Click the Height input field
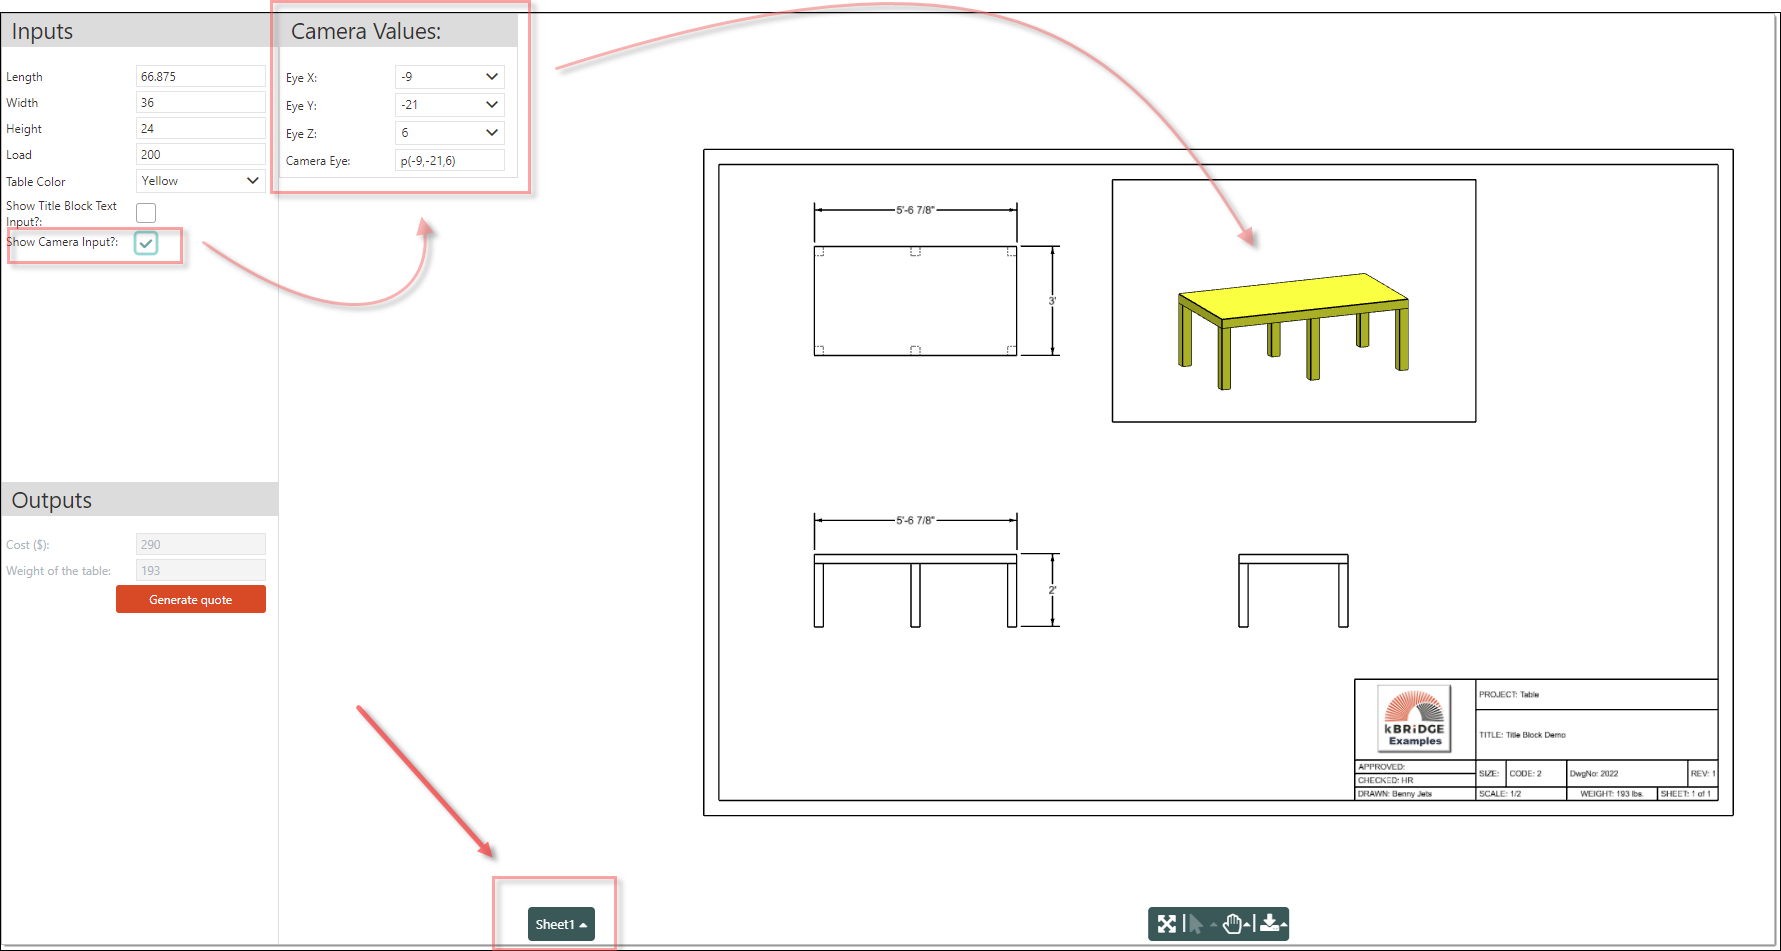This screenshot has height=951, width=1781. coord(200,128)
